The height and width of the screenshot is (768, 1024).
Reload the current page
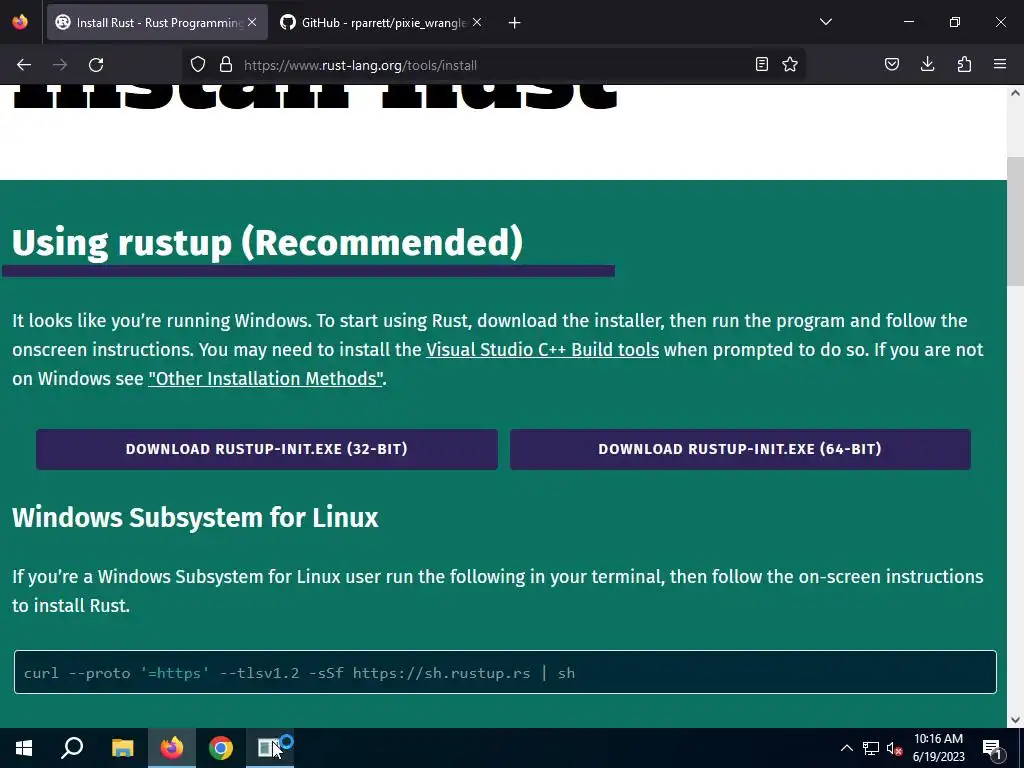[96, 65]
